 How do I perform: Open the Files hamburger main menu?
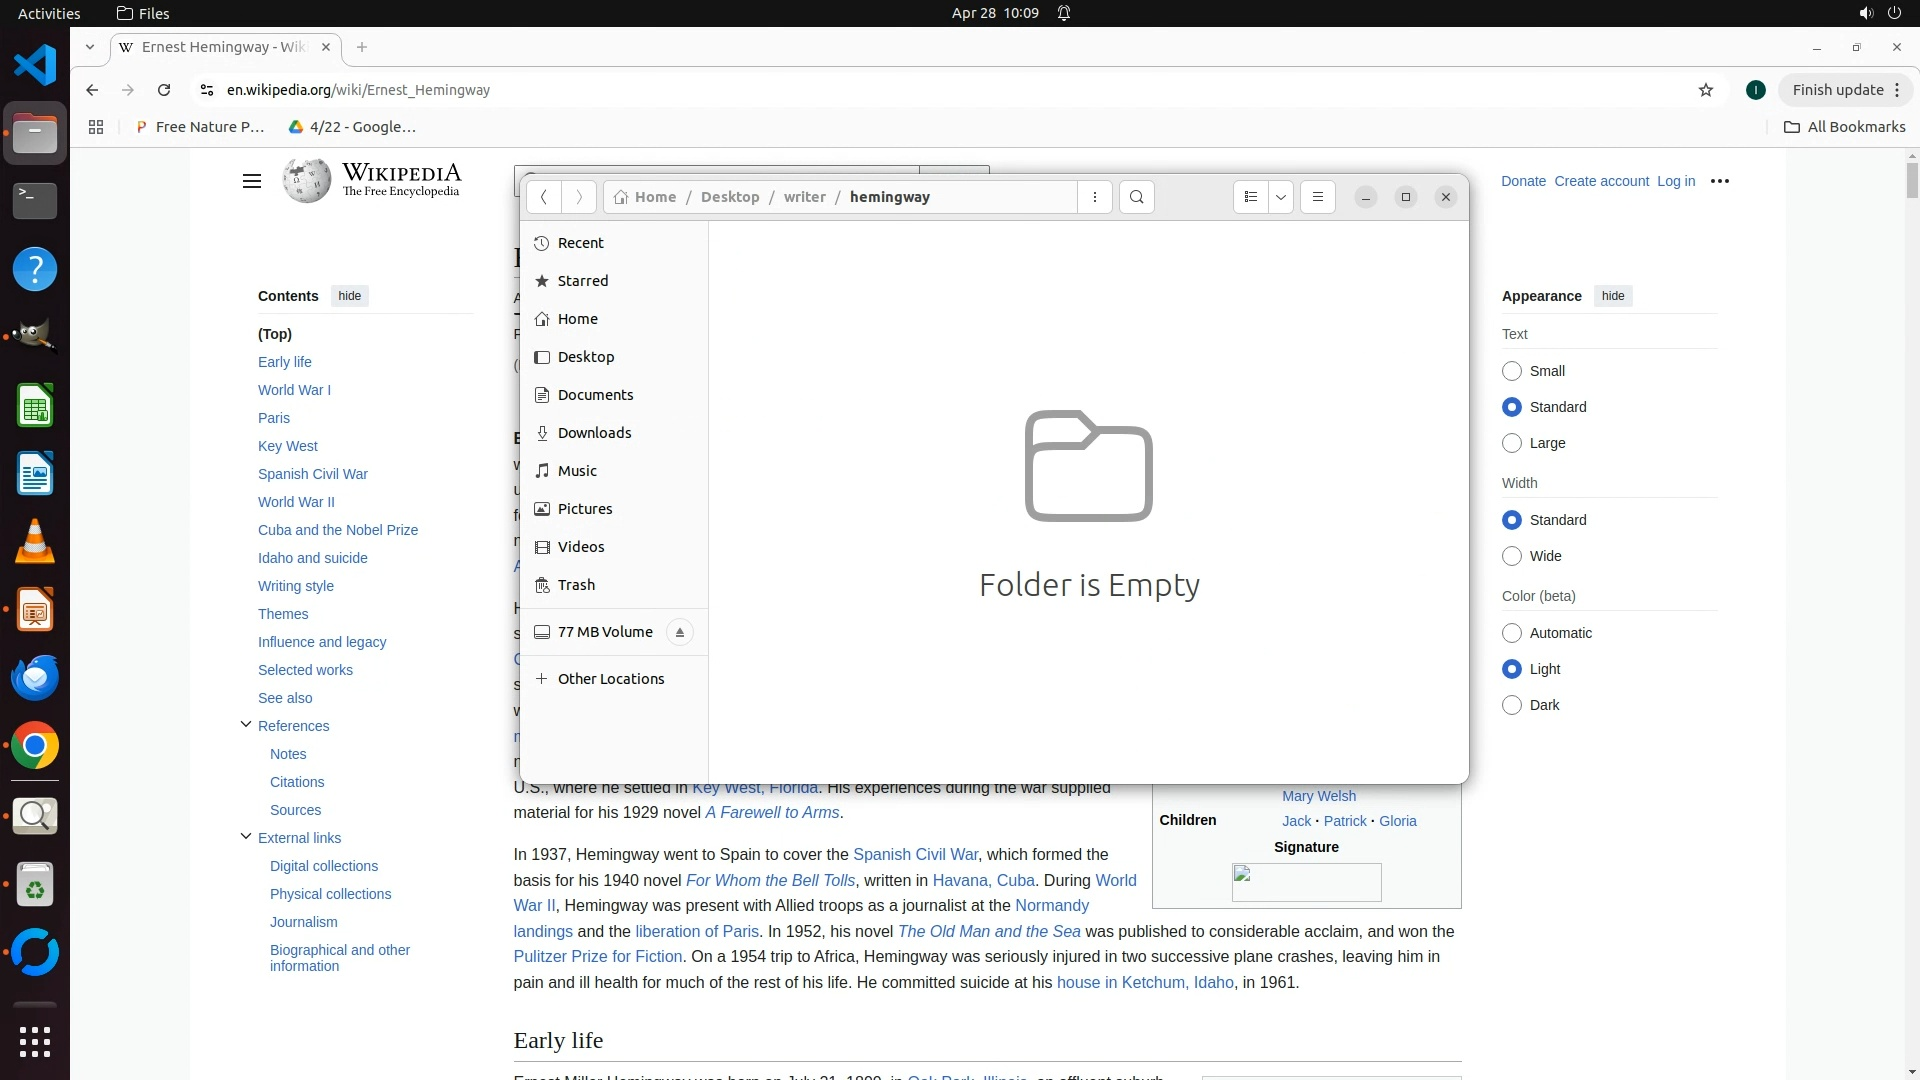tap(1317, 197)
